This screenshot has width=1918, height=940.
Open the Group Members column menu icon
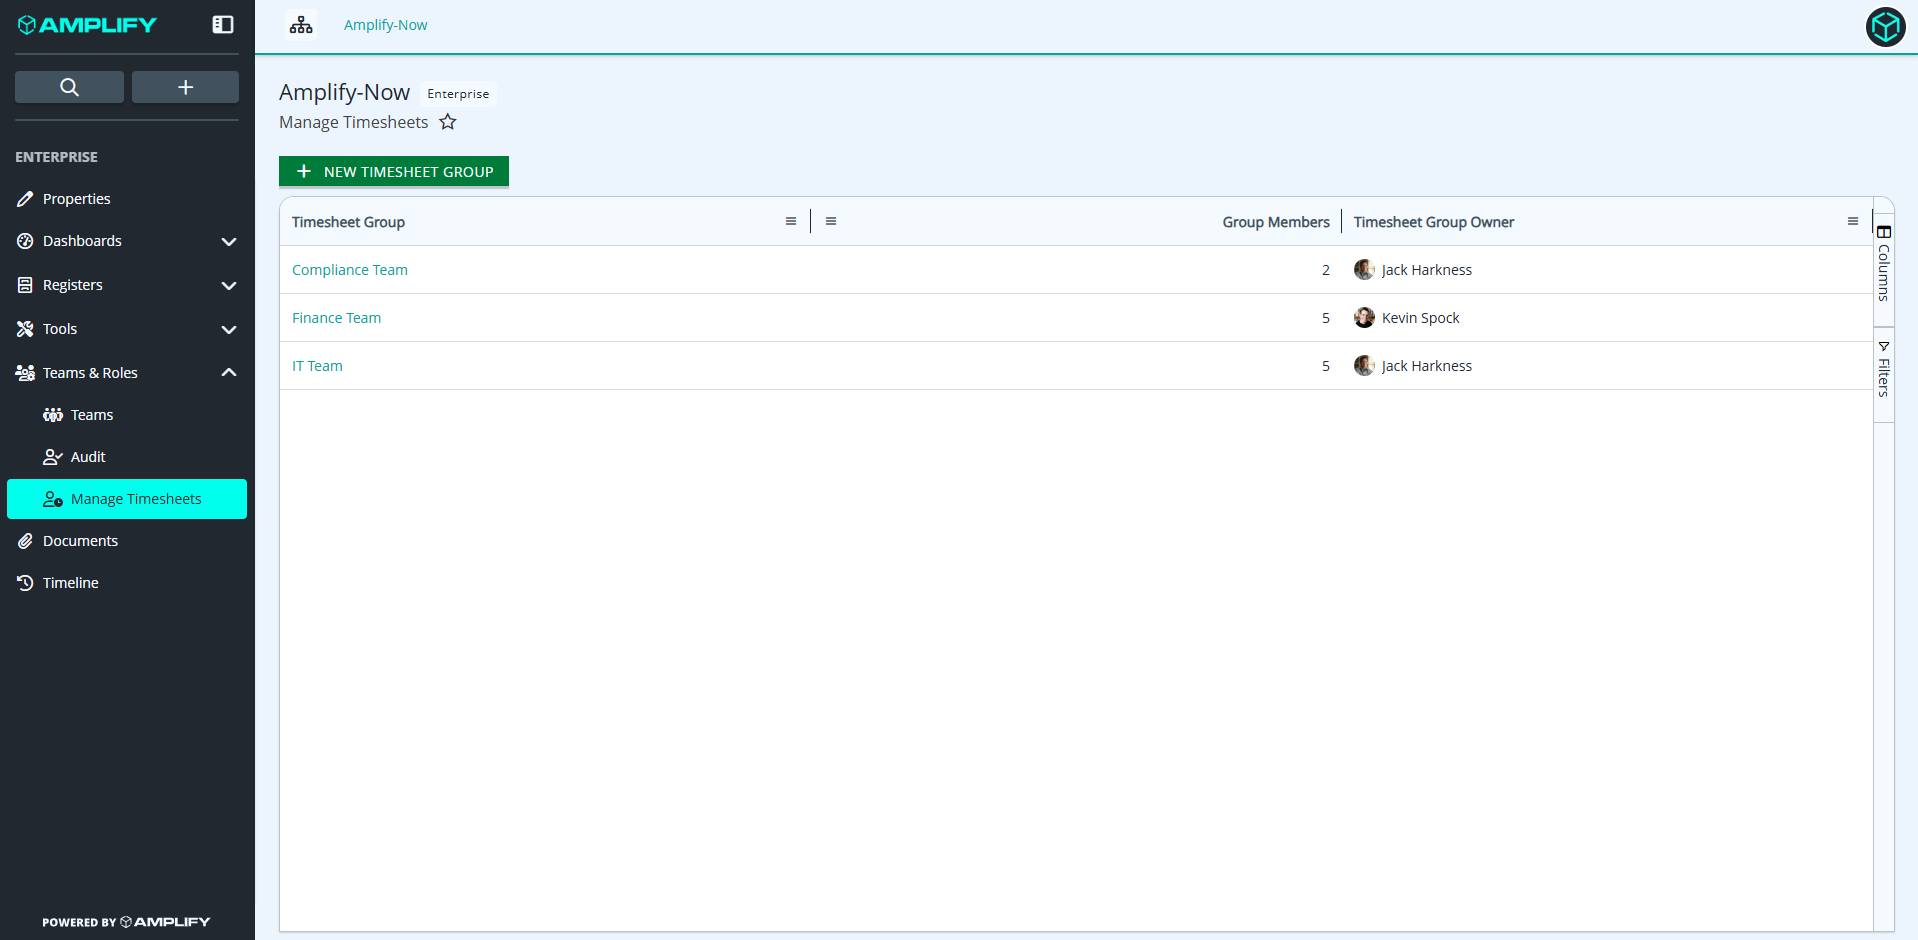point(831,221)
